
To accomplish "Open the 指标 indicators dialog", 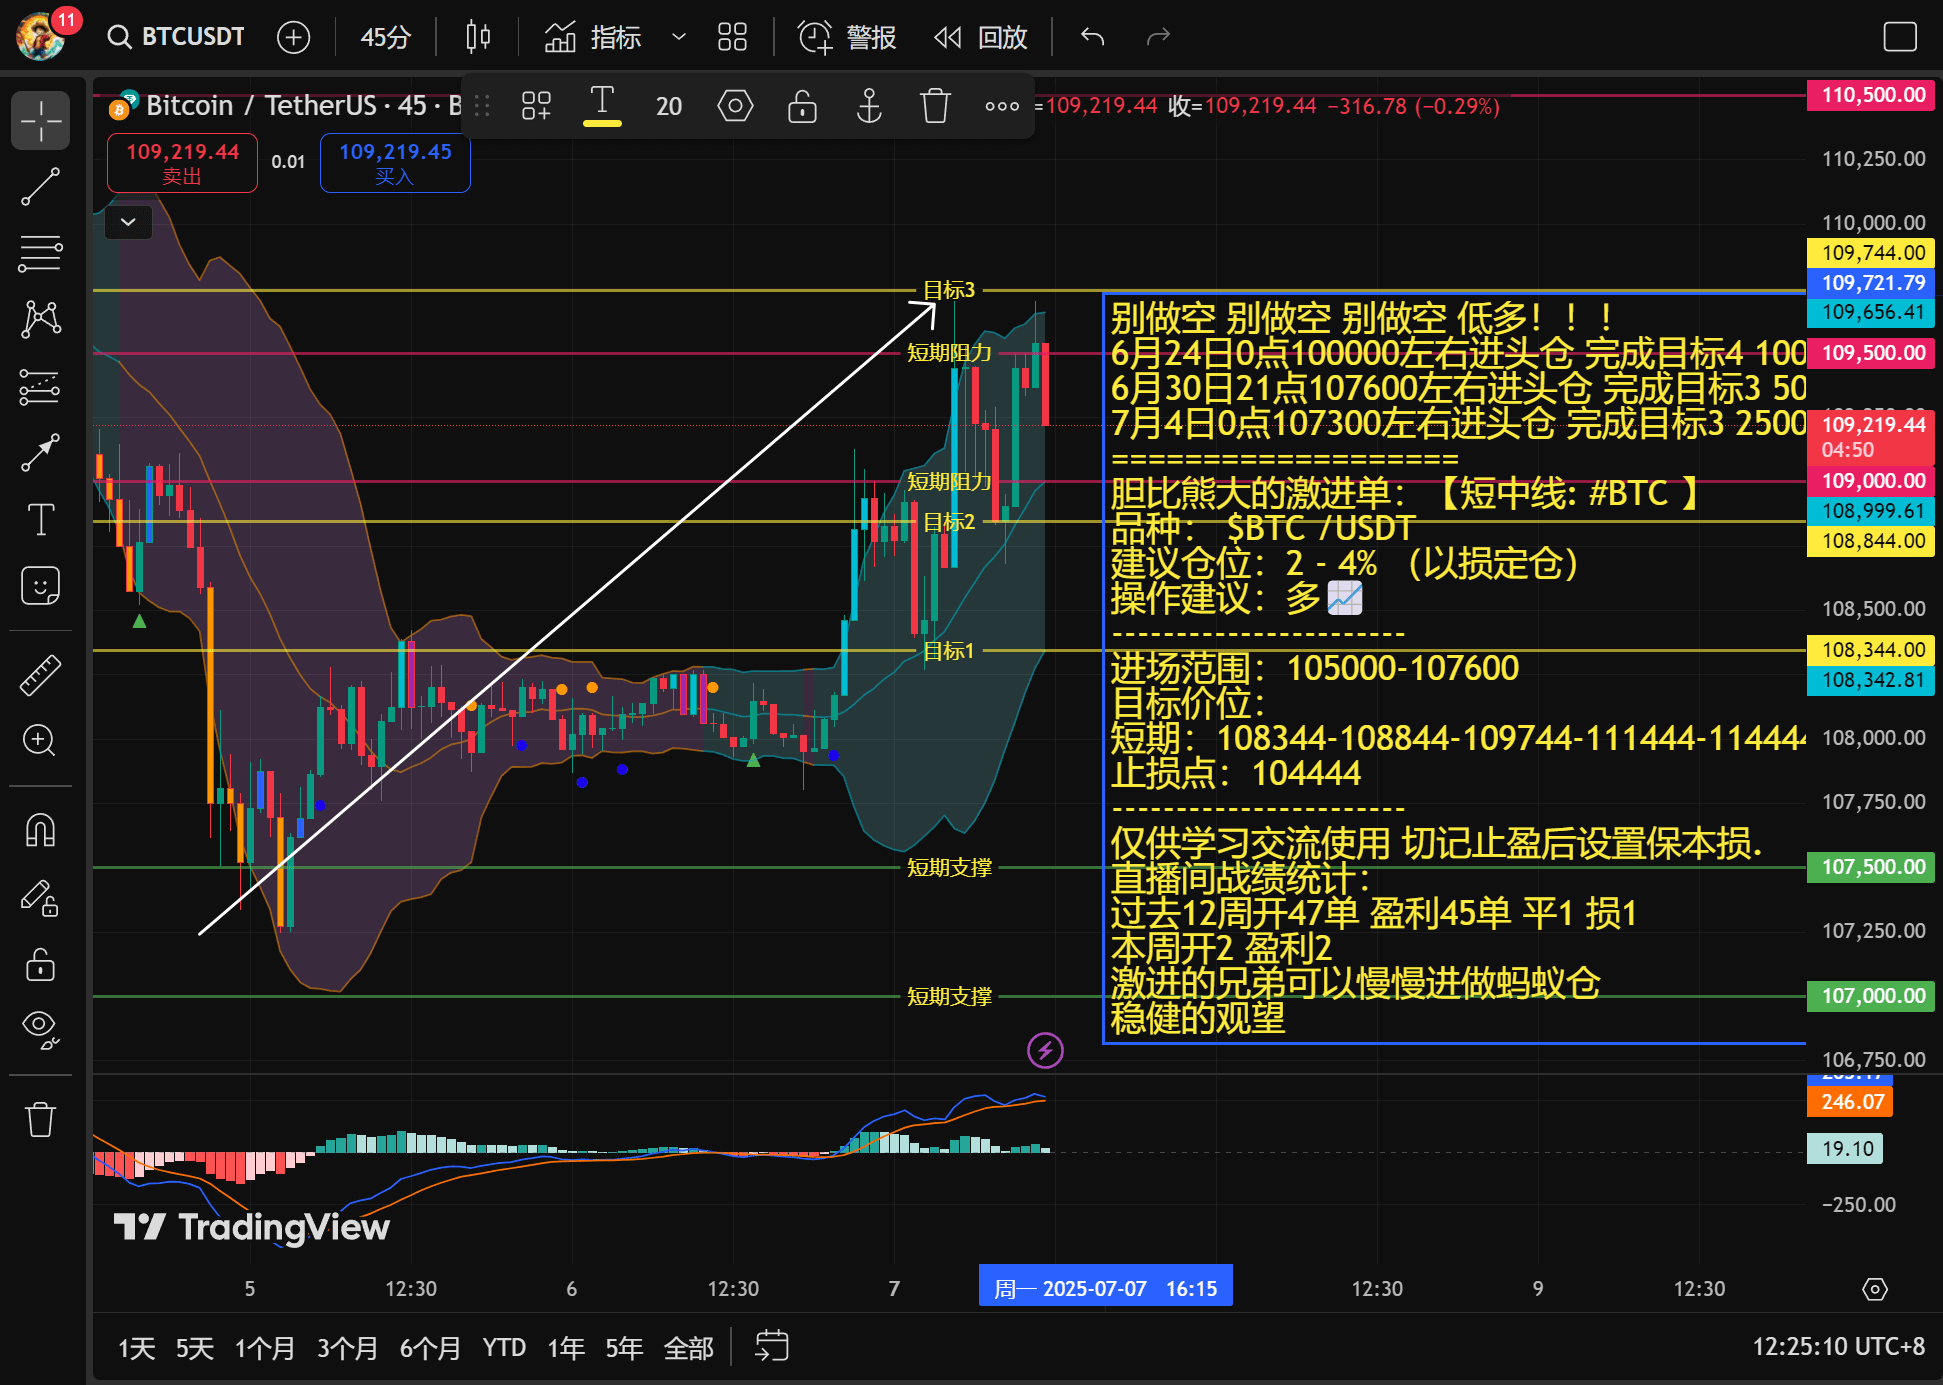I will click(x=592, y=37).
